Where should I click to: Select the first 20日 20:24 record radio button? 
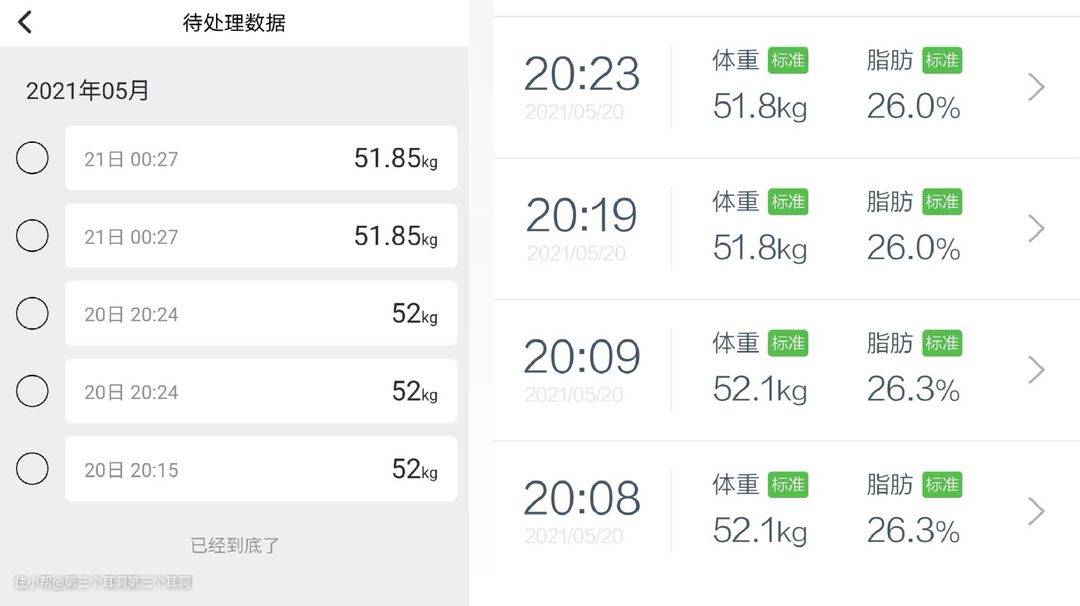pyautogui.click(x=32, y=313)
